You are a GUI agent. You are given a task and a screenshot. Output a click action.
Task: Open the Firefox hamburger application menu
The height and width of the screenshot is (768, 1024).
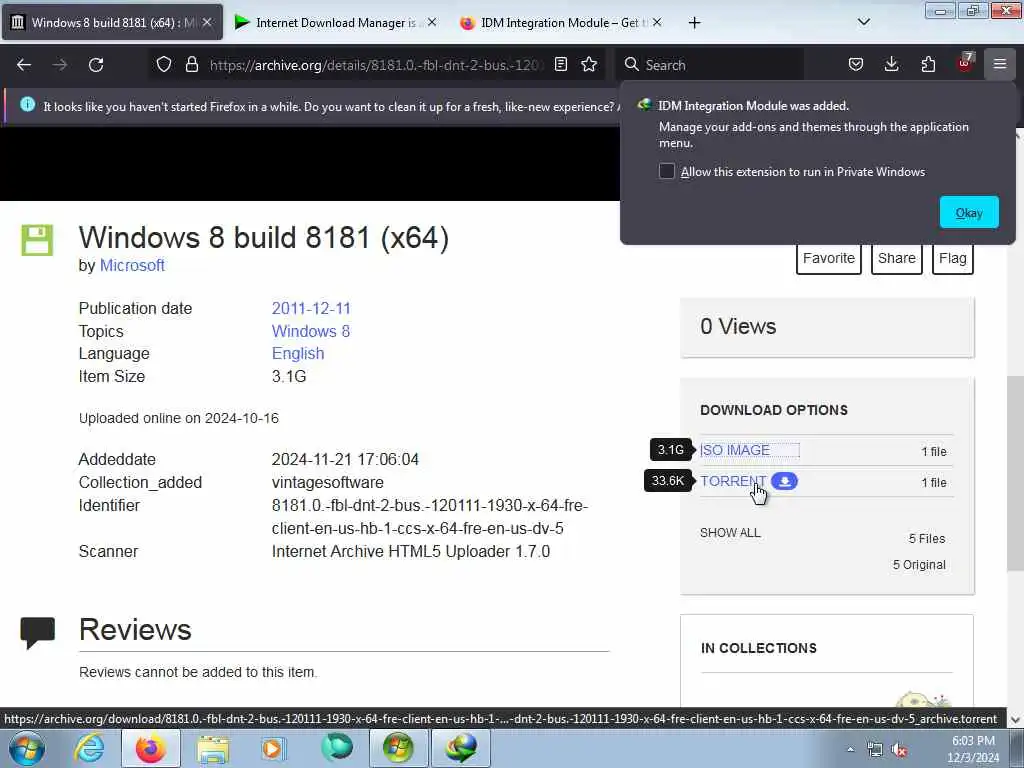1000,64
